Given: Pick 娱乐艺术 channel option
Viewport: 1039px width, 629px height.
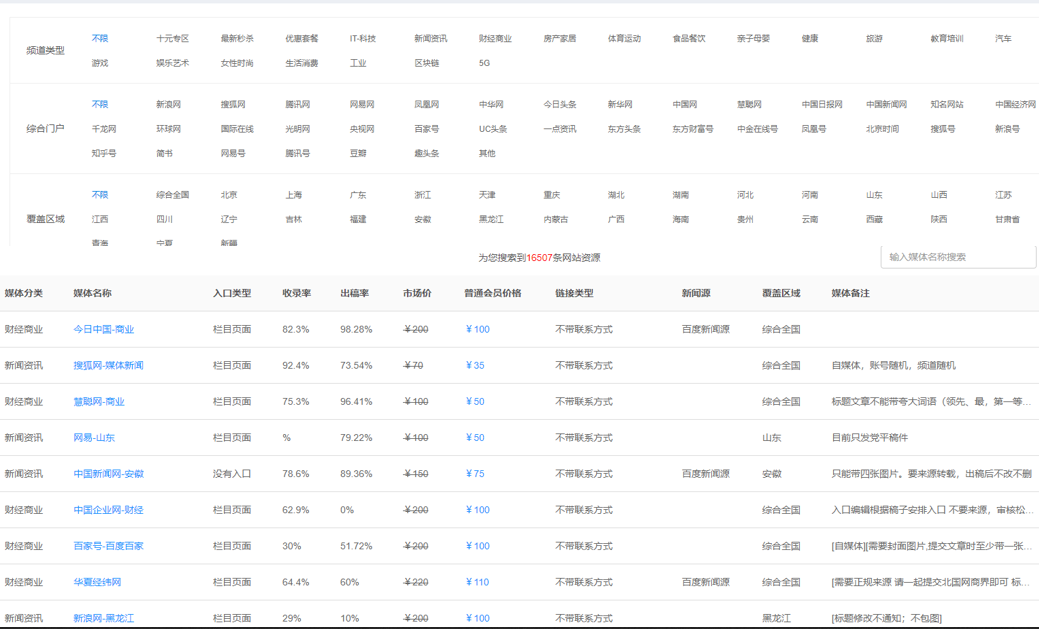Looking at the screenshot, I should (172, 63).
